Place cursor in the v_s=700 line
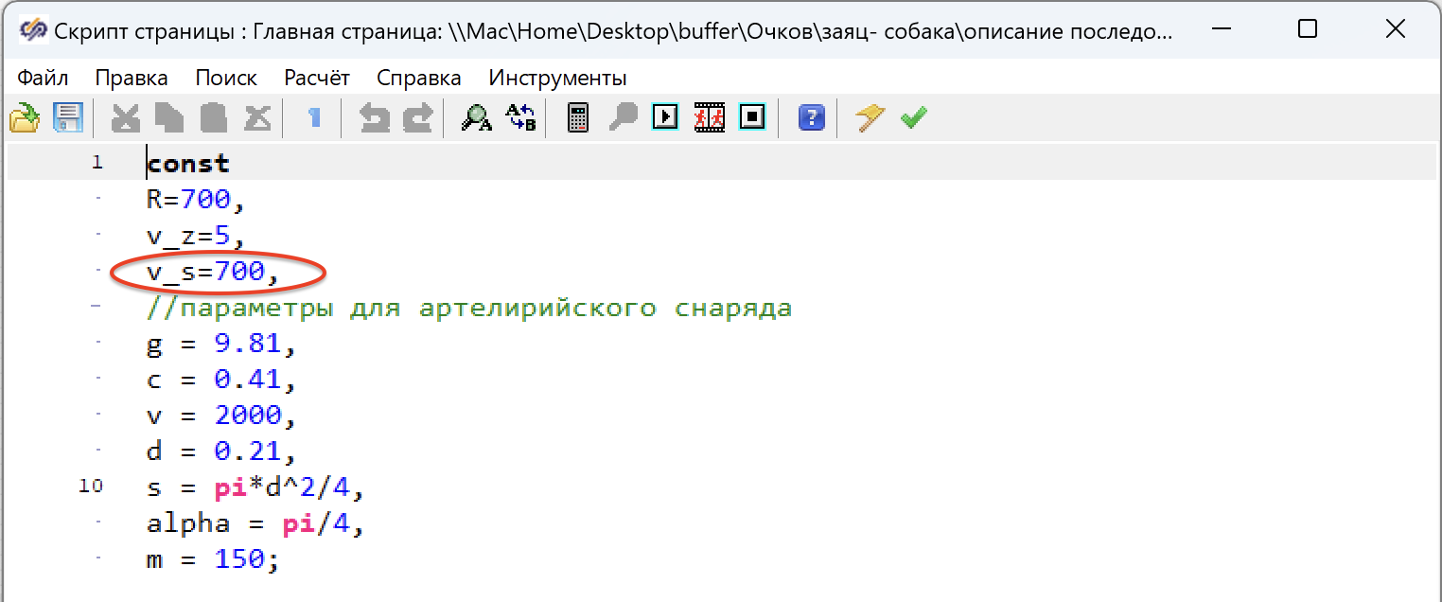The image size is (1446, 608). pyautogui.click(x=213, y=271)
